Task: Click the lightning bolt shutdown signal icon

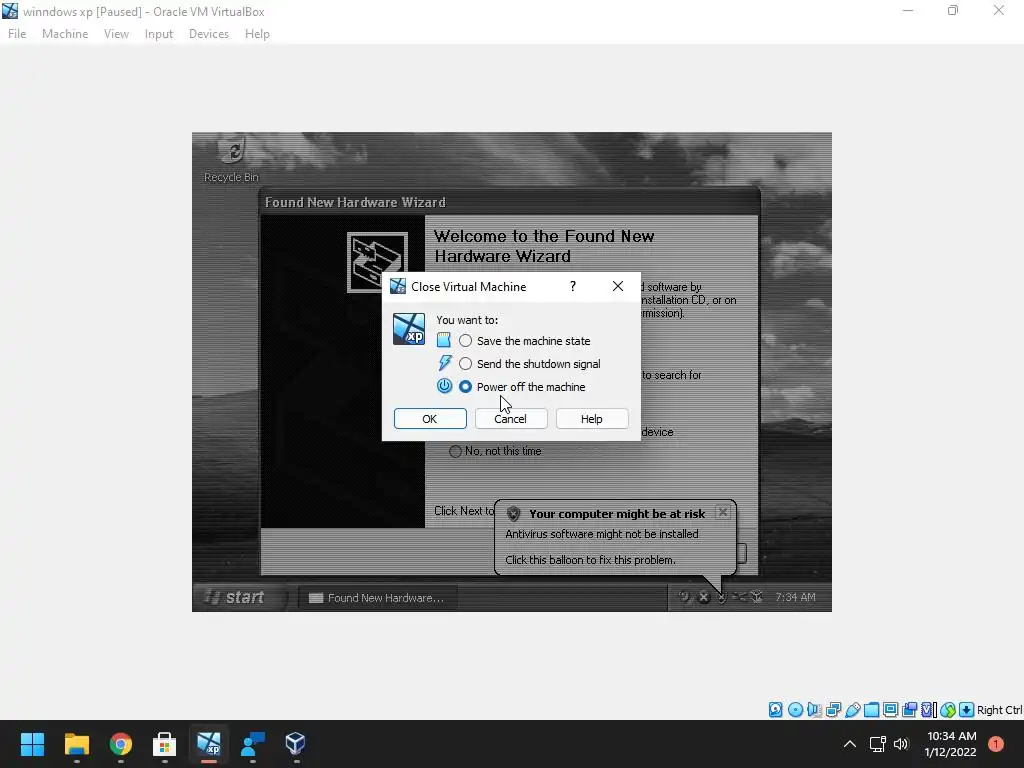Action: coord(444,362)
